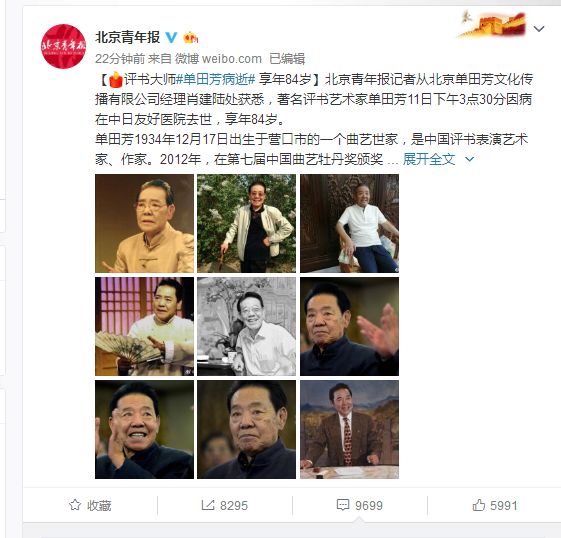Click the blue verified V badge
The width and height of the screenshot is (561, 538).
coord(171,37)
